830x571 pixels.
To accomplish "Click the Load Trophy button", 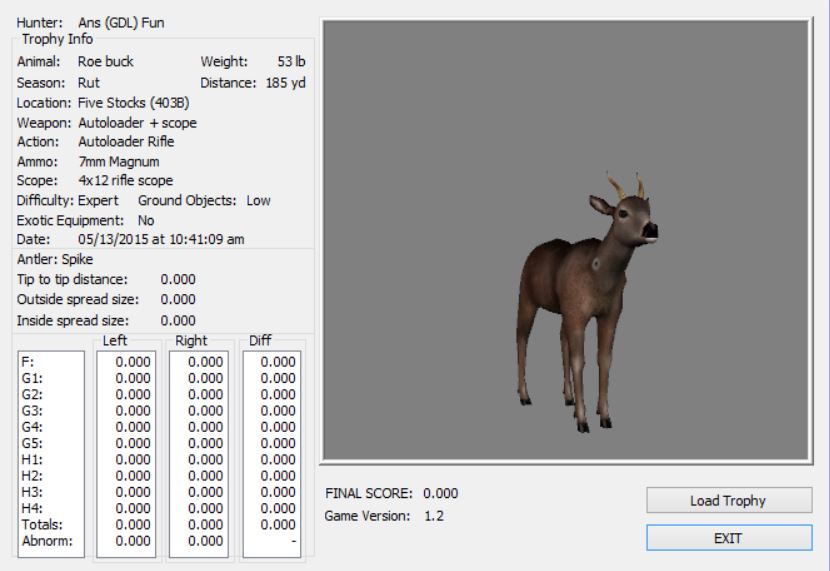I will click(729, 500).
